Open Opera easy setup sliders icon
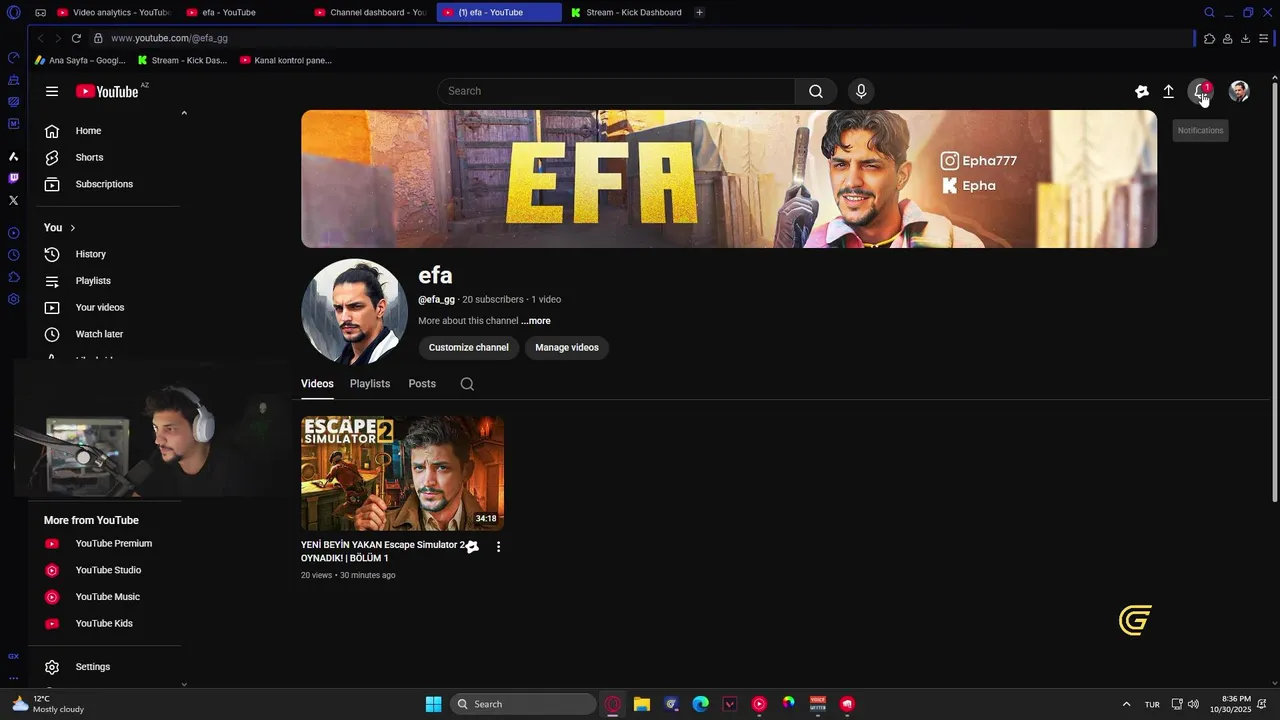This screenshot has width=1280, height=720. pos(1264,38)
